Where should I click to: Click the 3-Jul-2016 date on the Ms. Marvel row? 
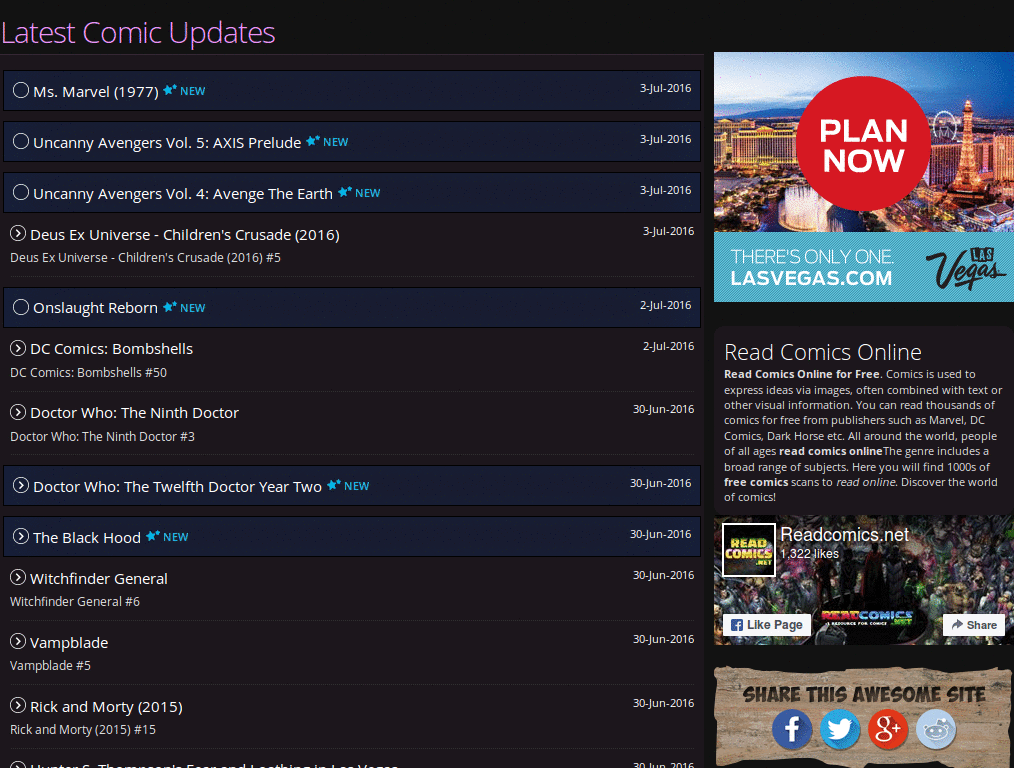click(665, 88)
